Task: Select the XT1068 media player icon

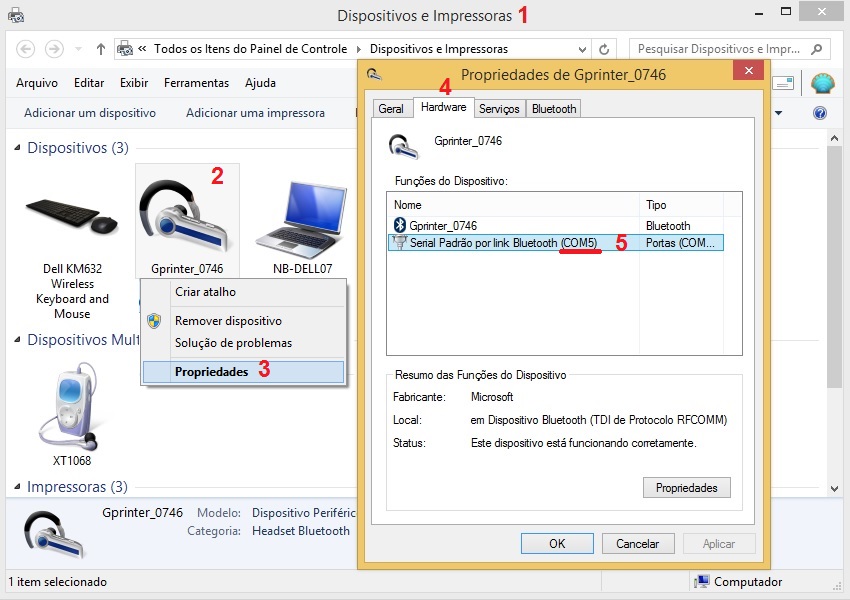Action: coord(70,408)
